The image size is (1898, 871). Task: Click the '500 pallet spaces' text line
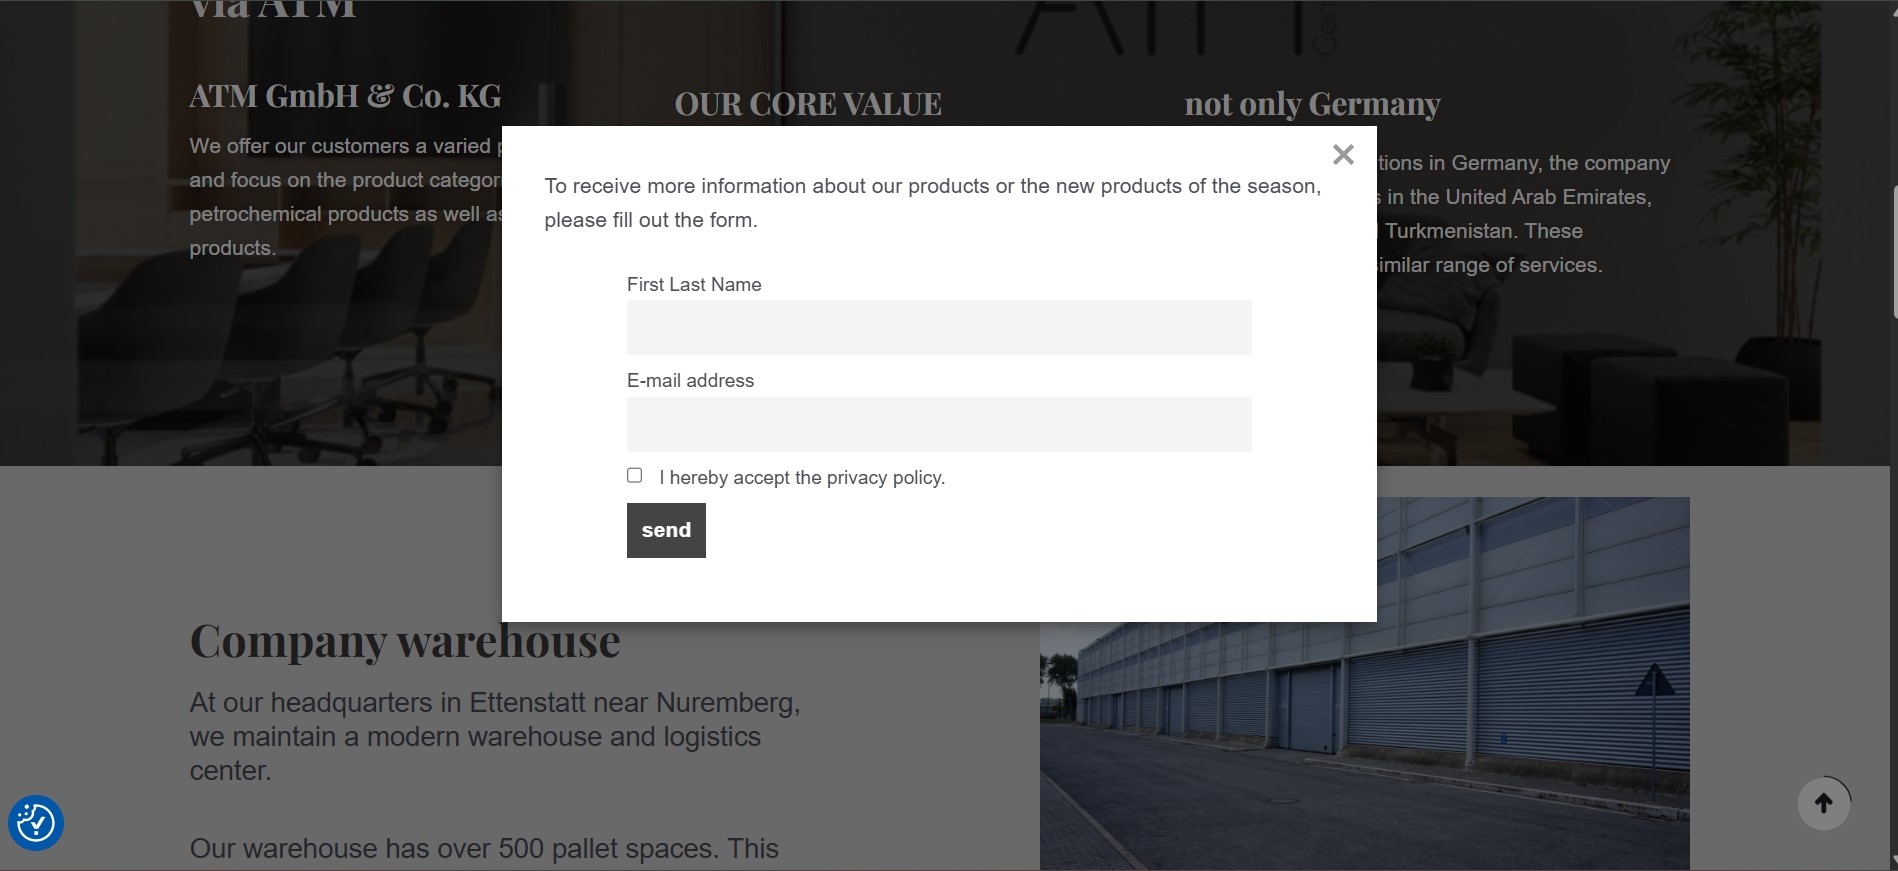[484, 849]
